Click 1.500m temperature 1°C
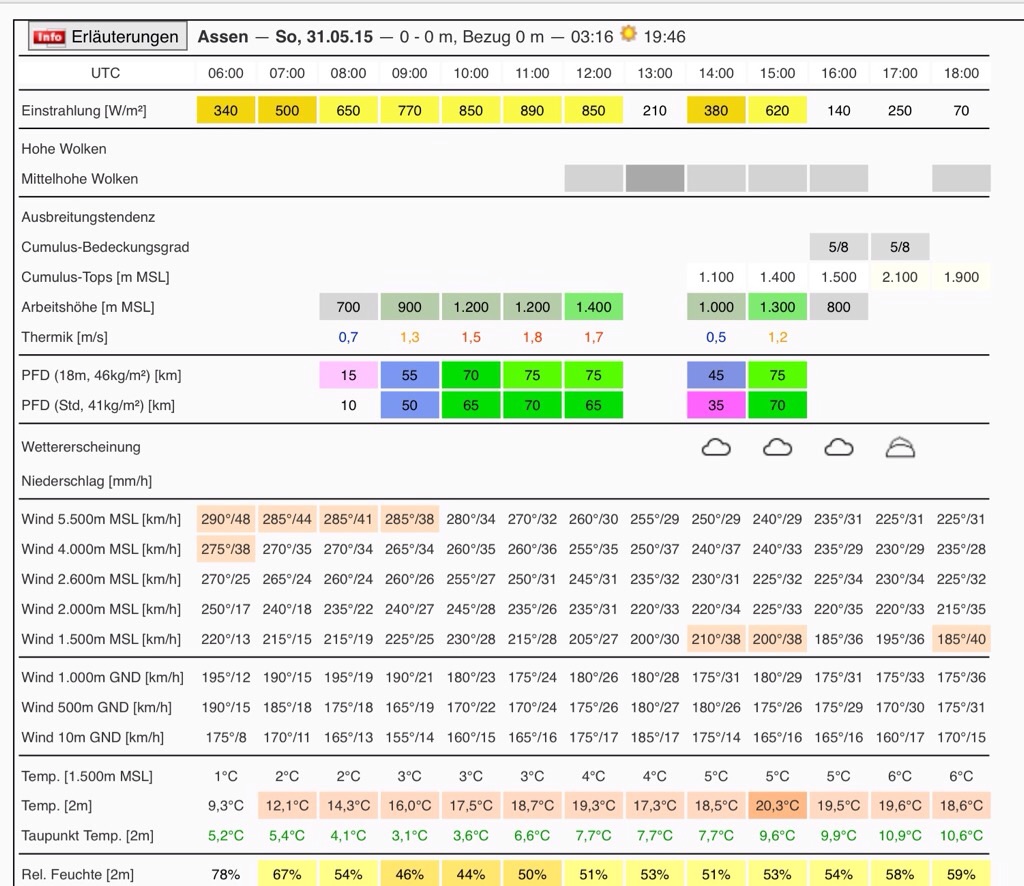Viewport: 1024px width, 886px height. point(225,776)
